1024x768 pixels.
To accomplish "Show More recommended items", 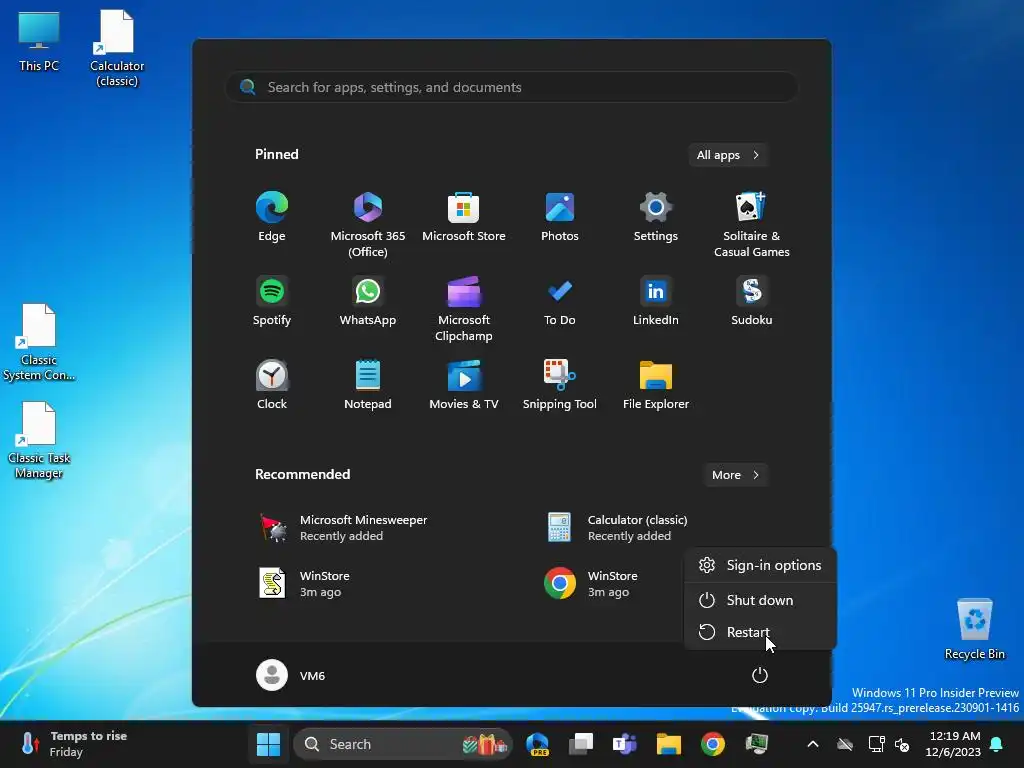I will (x=735, y=475).
